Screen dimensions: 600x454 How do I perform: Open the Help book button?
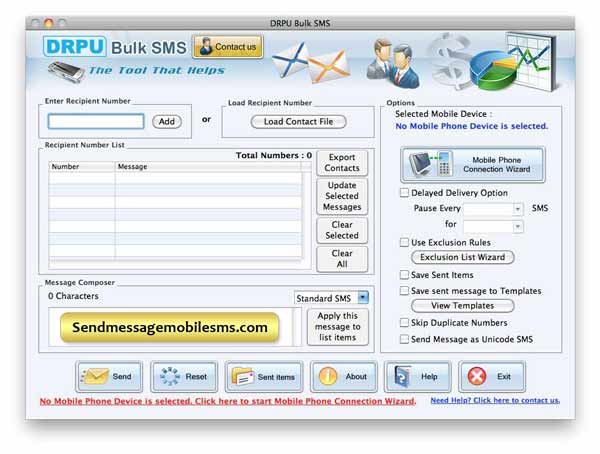click(x=418, y=377)
